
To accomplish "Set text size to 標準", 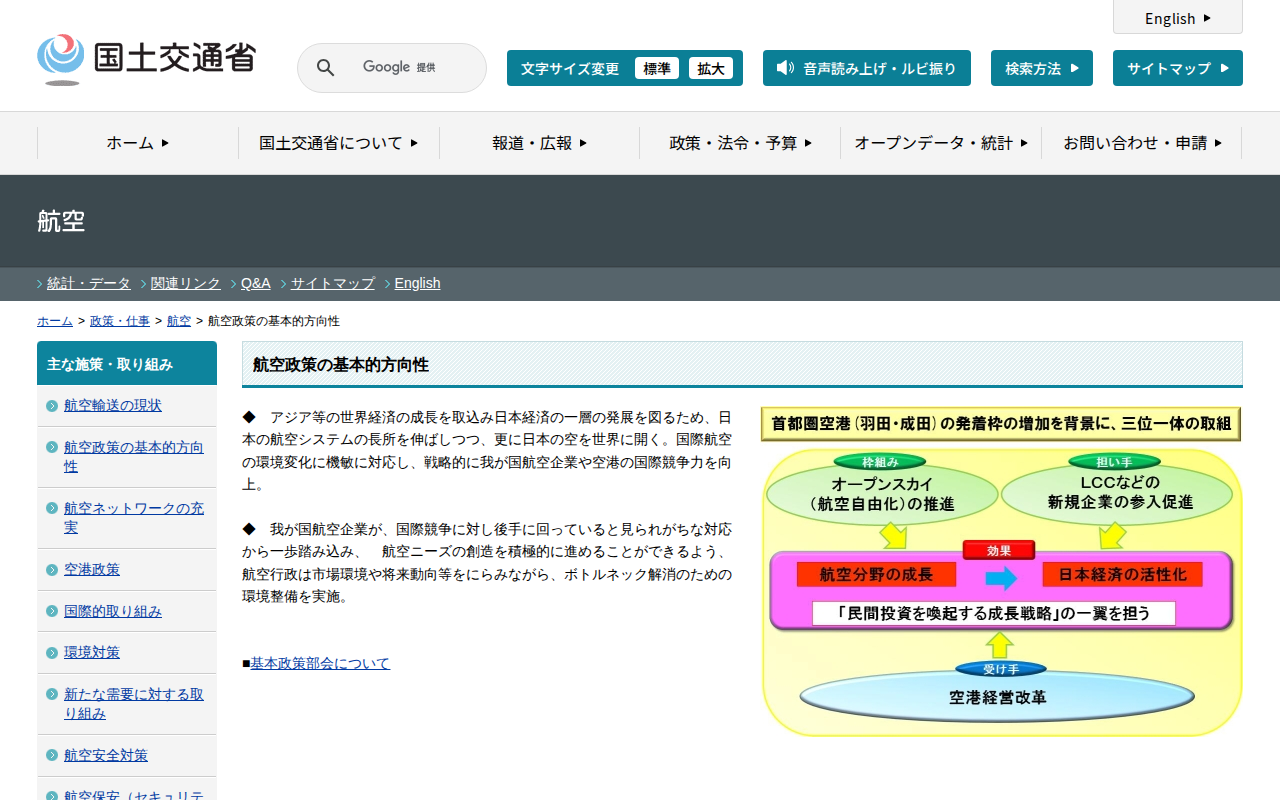I will pyautogui.click(x=657, y=68).
